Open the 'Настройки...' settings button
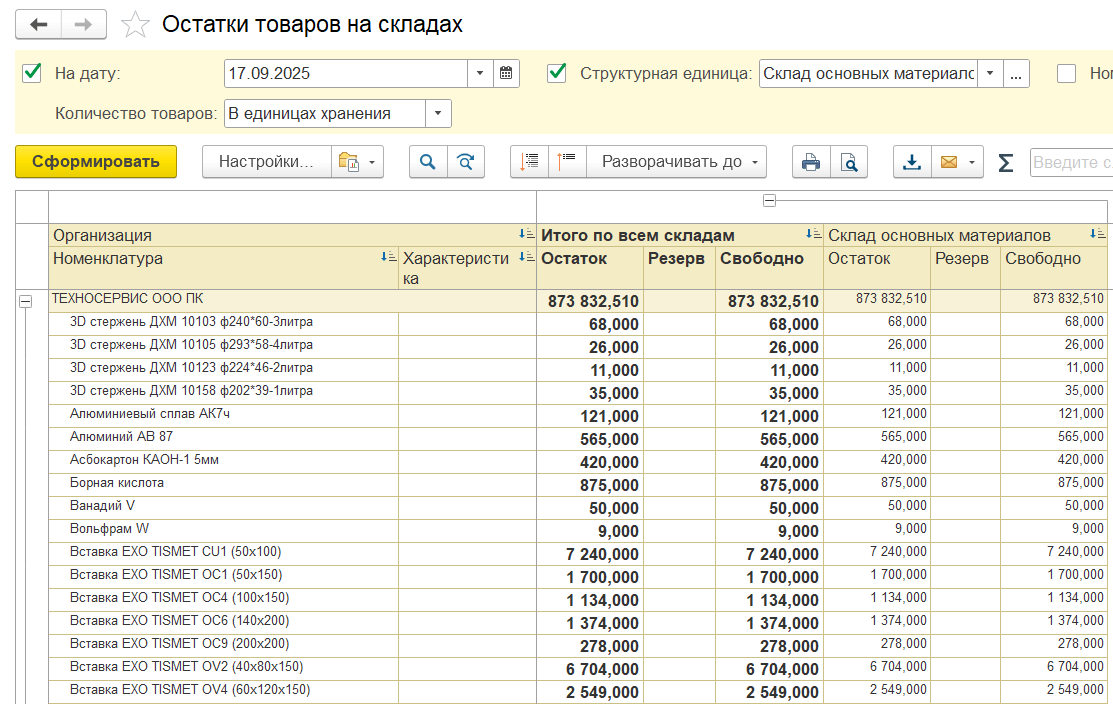 coord(267,162)
